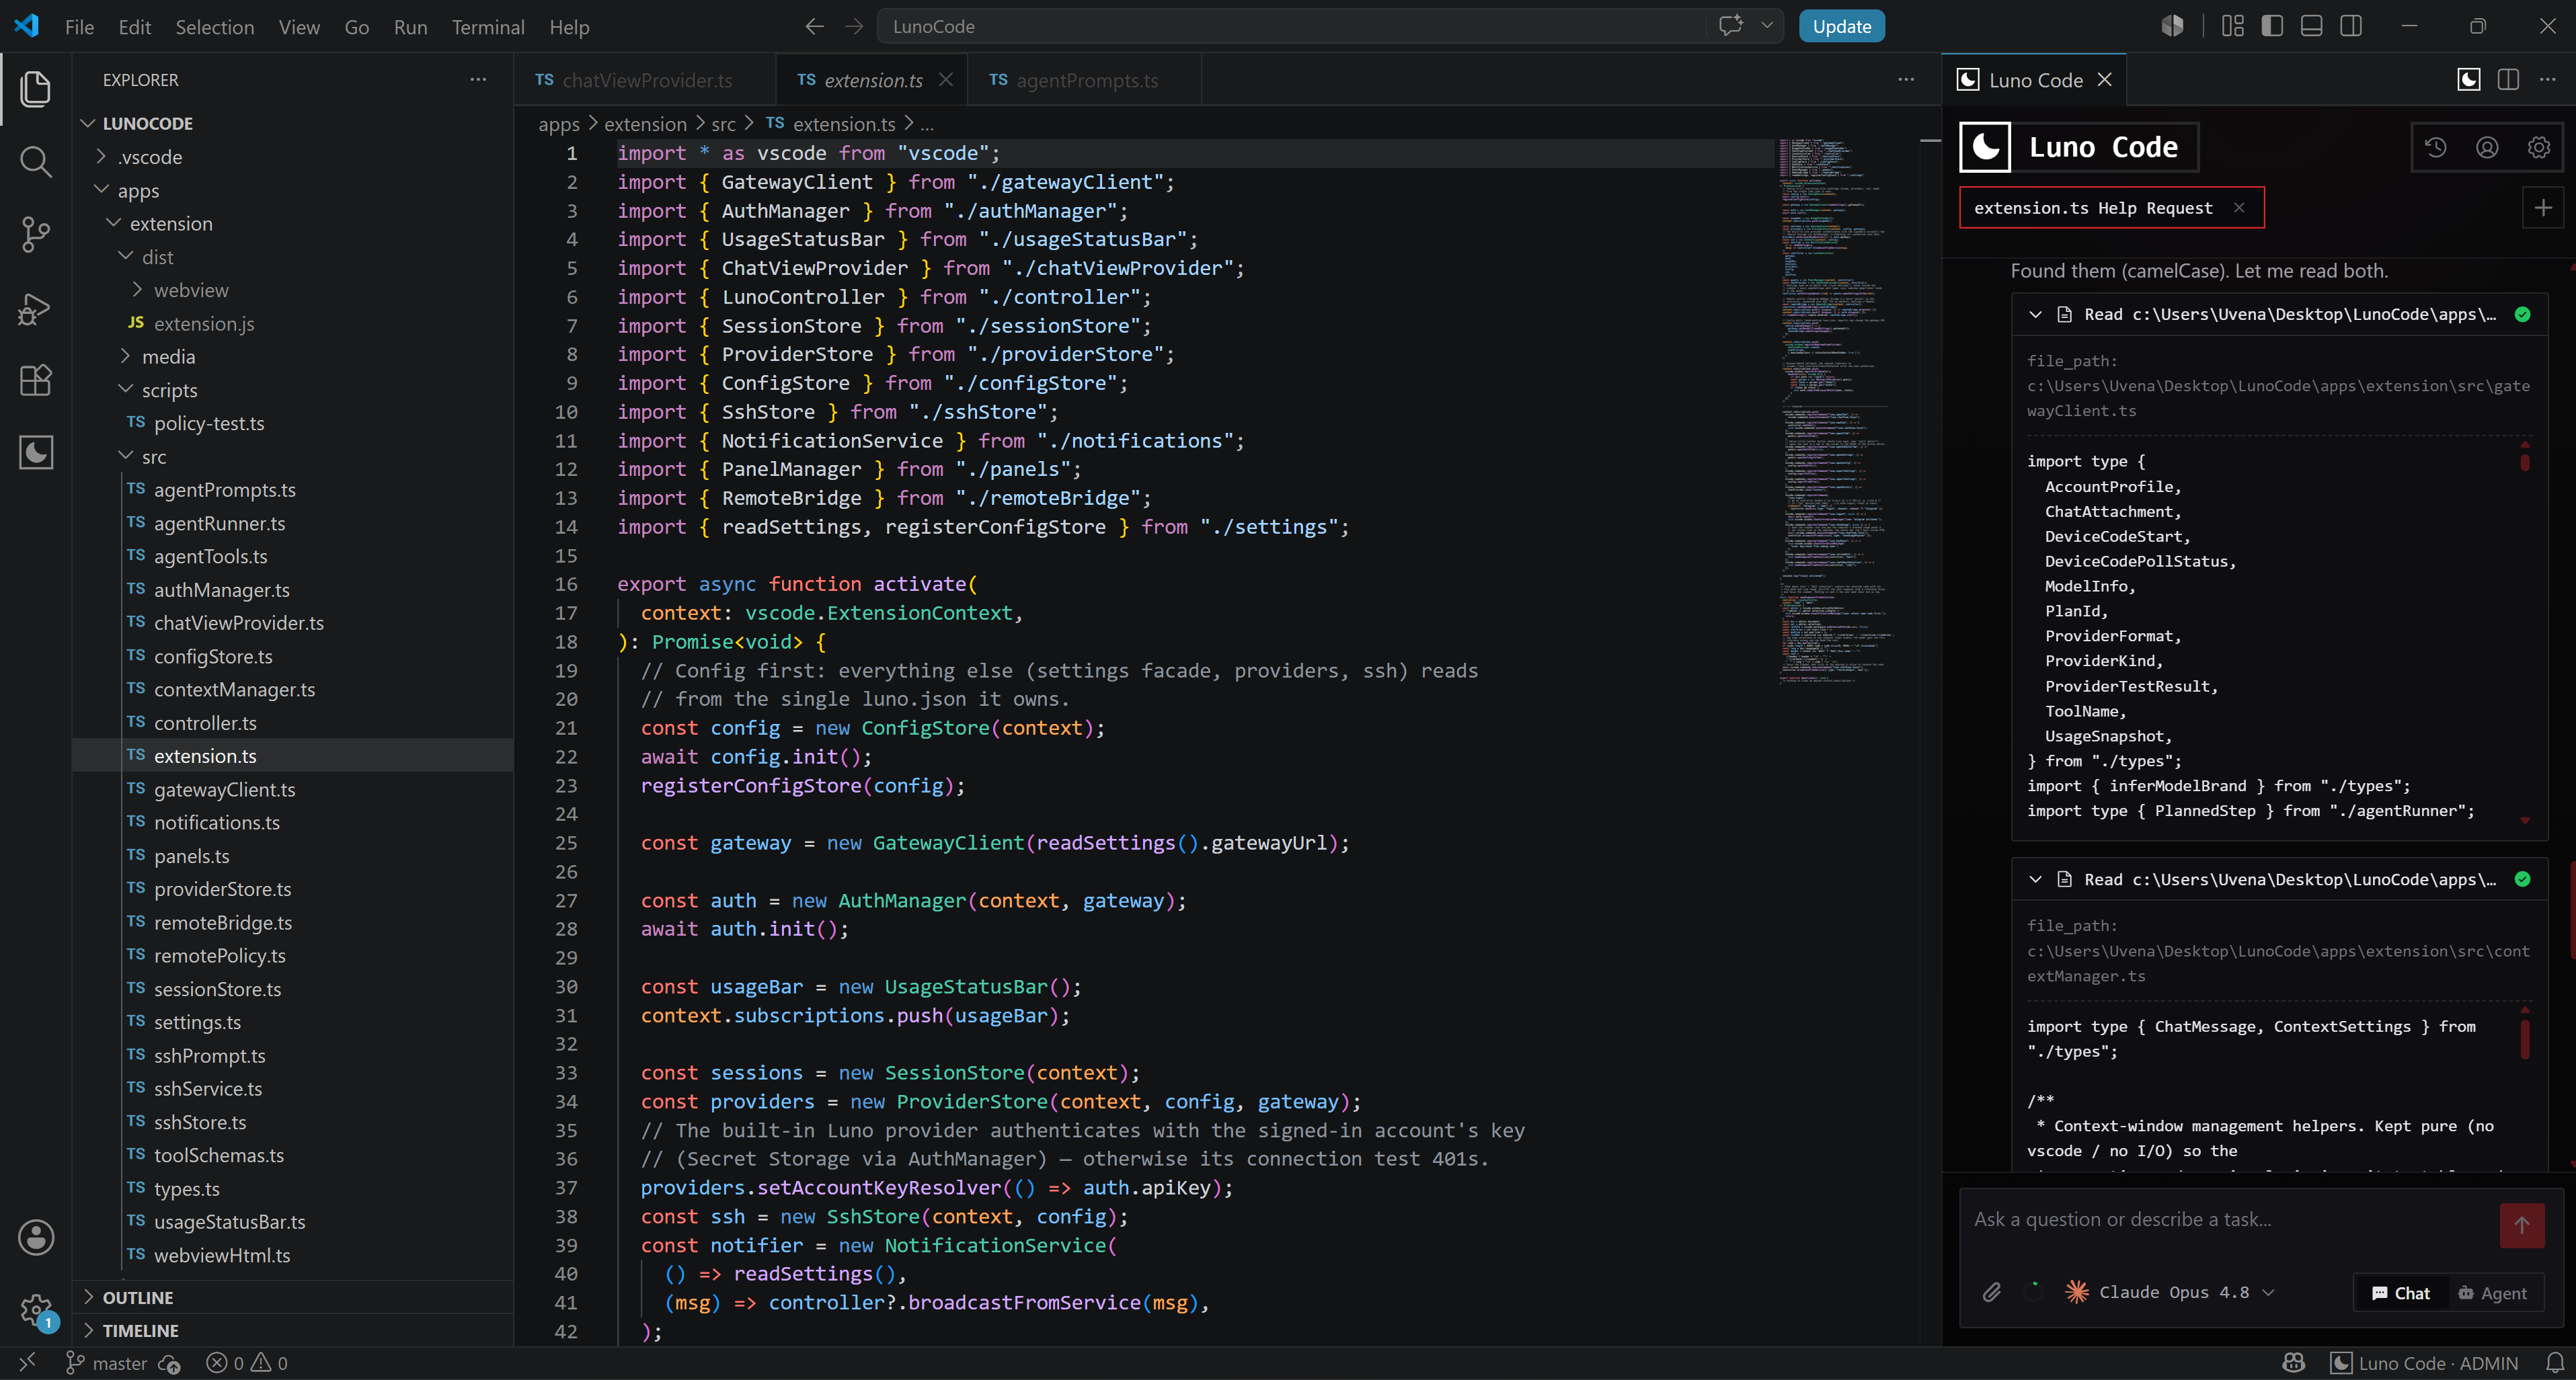Open the master branch in status bar

106,1363
